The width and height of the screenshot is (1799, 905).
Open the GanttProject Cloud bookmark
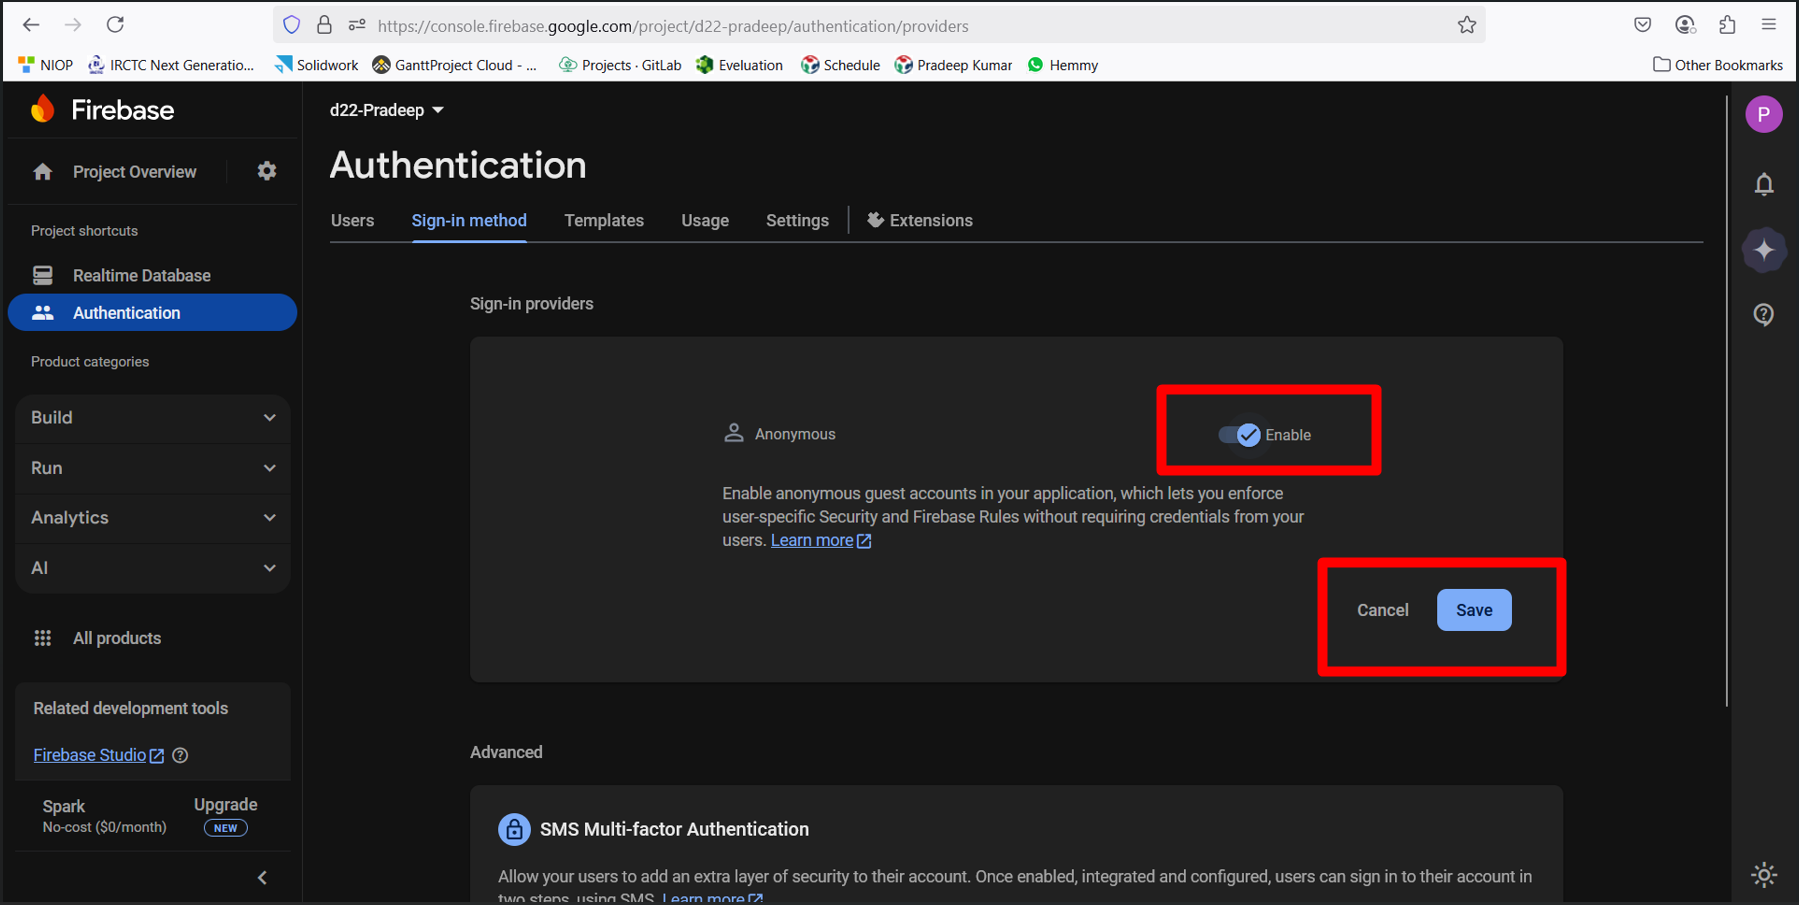click(455, 65)
